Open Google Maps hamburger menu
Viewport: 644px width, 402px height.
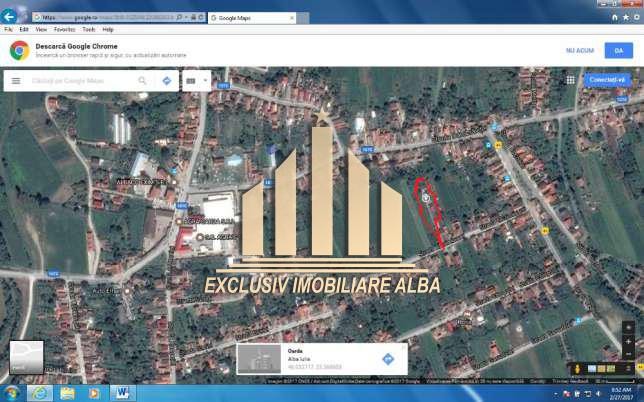[x=16, y=81]
